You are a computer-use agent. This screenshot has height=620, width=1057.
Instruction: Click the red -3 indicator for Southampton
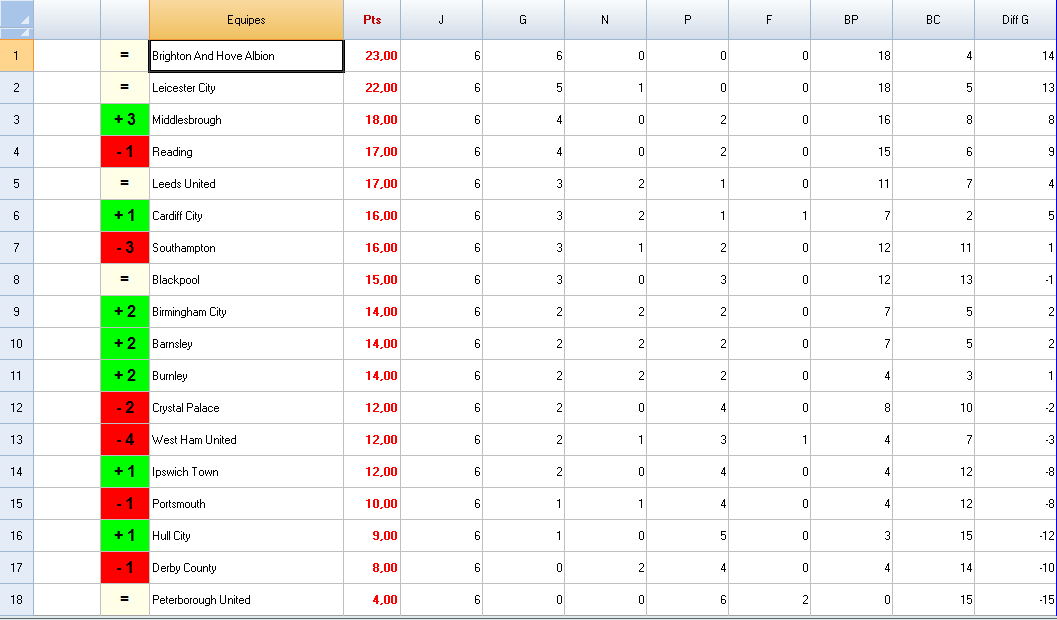coord(125,248)
